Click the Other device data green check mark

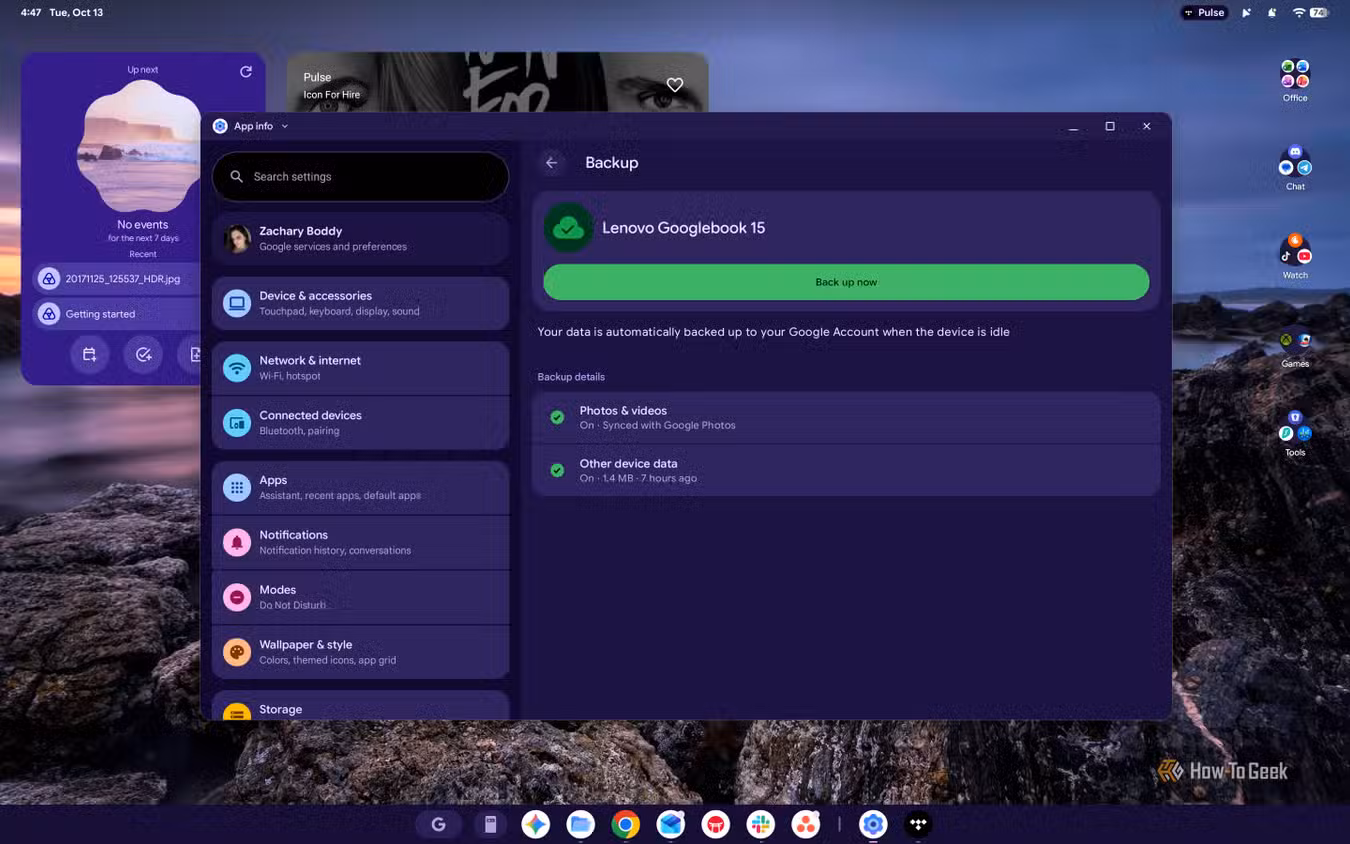click(x=557, y=470)
